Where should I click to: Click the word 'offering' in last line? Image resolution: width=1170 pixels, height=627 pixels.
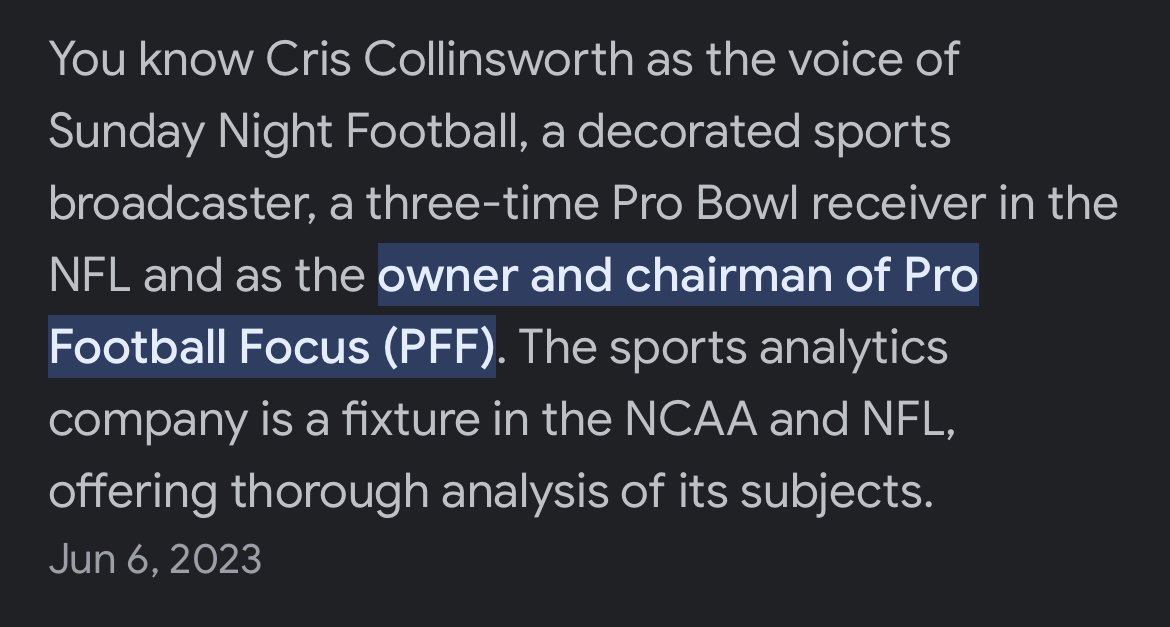133,493
